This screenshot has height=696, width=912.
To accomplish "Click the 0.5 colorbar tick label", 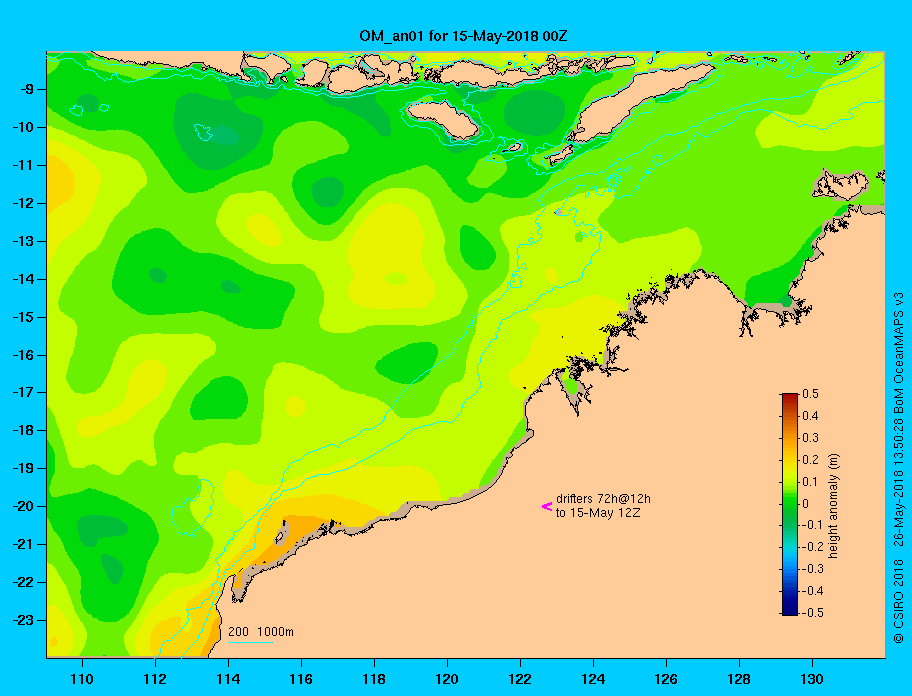I will coord(810,394).
